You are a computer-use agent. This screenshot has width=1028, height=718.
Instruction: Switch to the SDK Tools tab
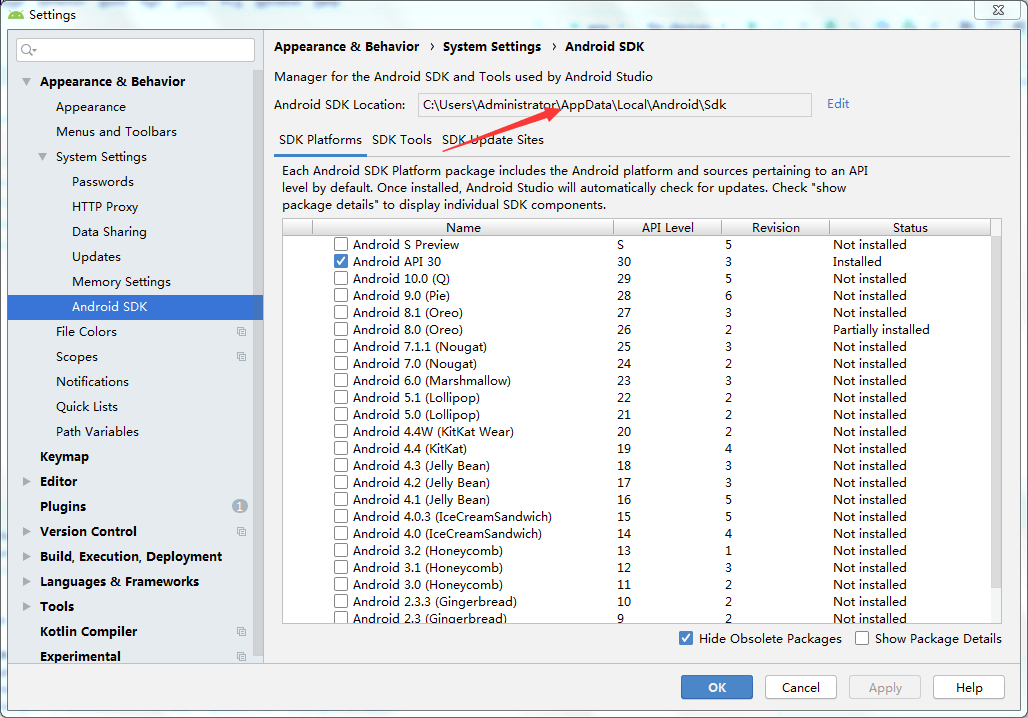tap(402, 140)
